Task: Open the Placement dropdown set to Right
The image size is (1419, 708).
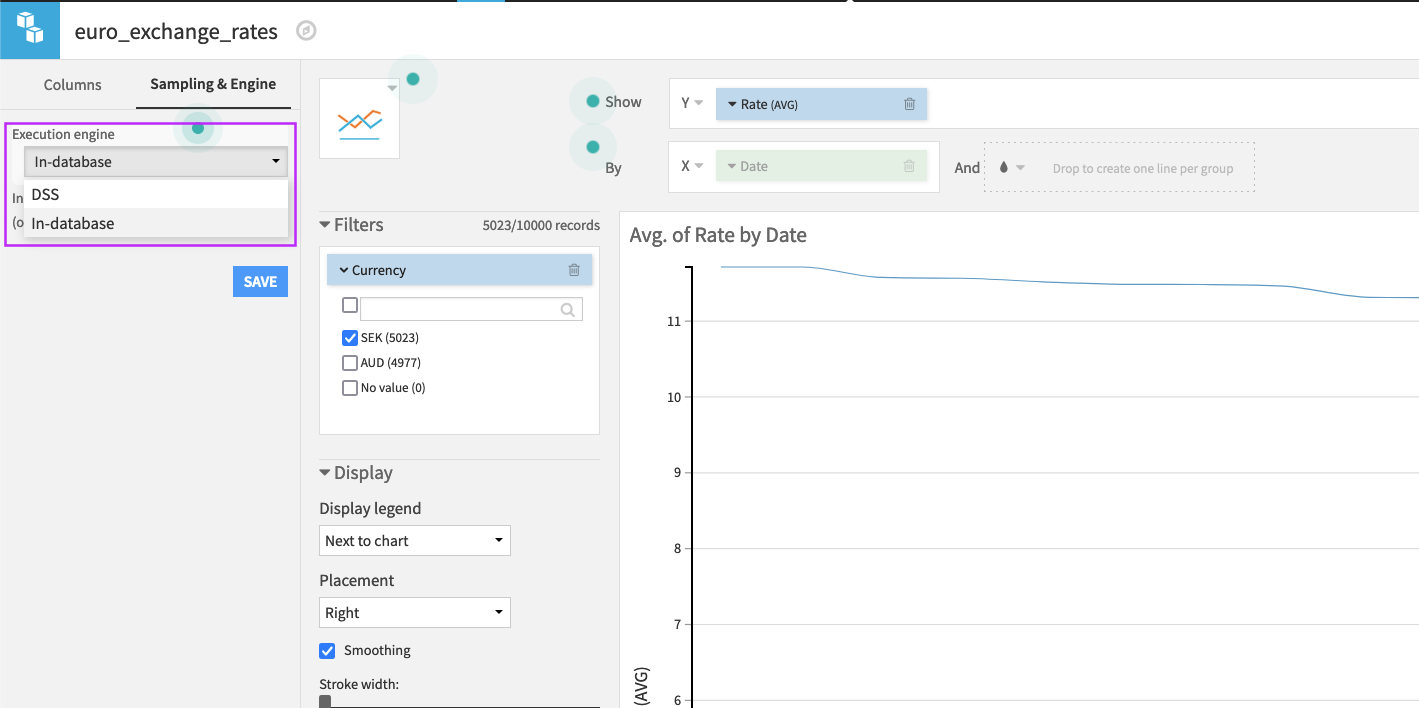Action: pyautogui.click(x=415, y=613)
